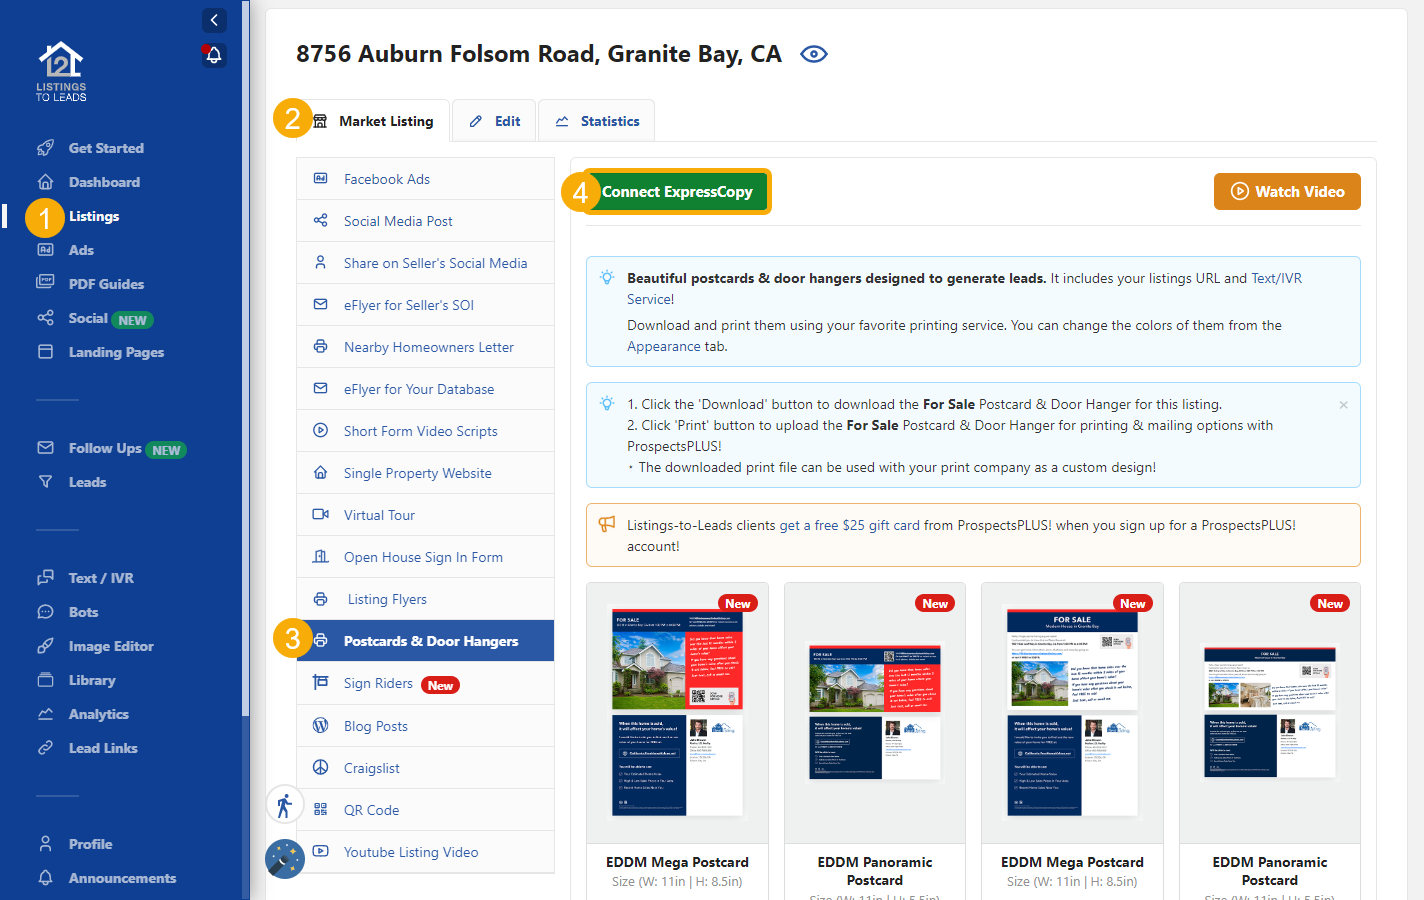Image resolution: width=1424 pixels, height=900 pixels.
Task: Click the Image Editor brush icon
Action: tap(45, 646)
